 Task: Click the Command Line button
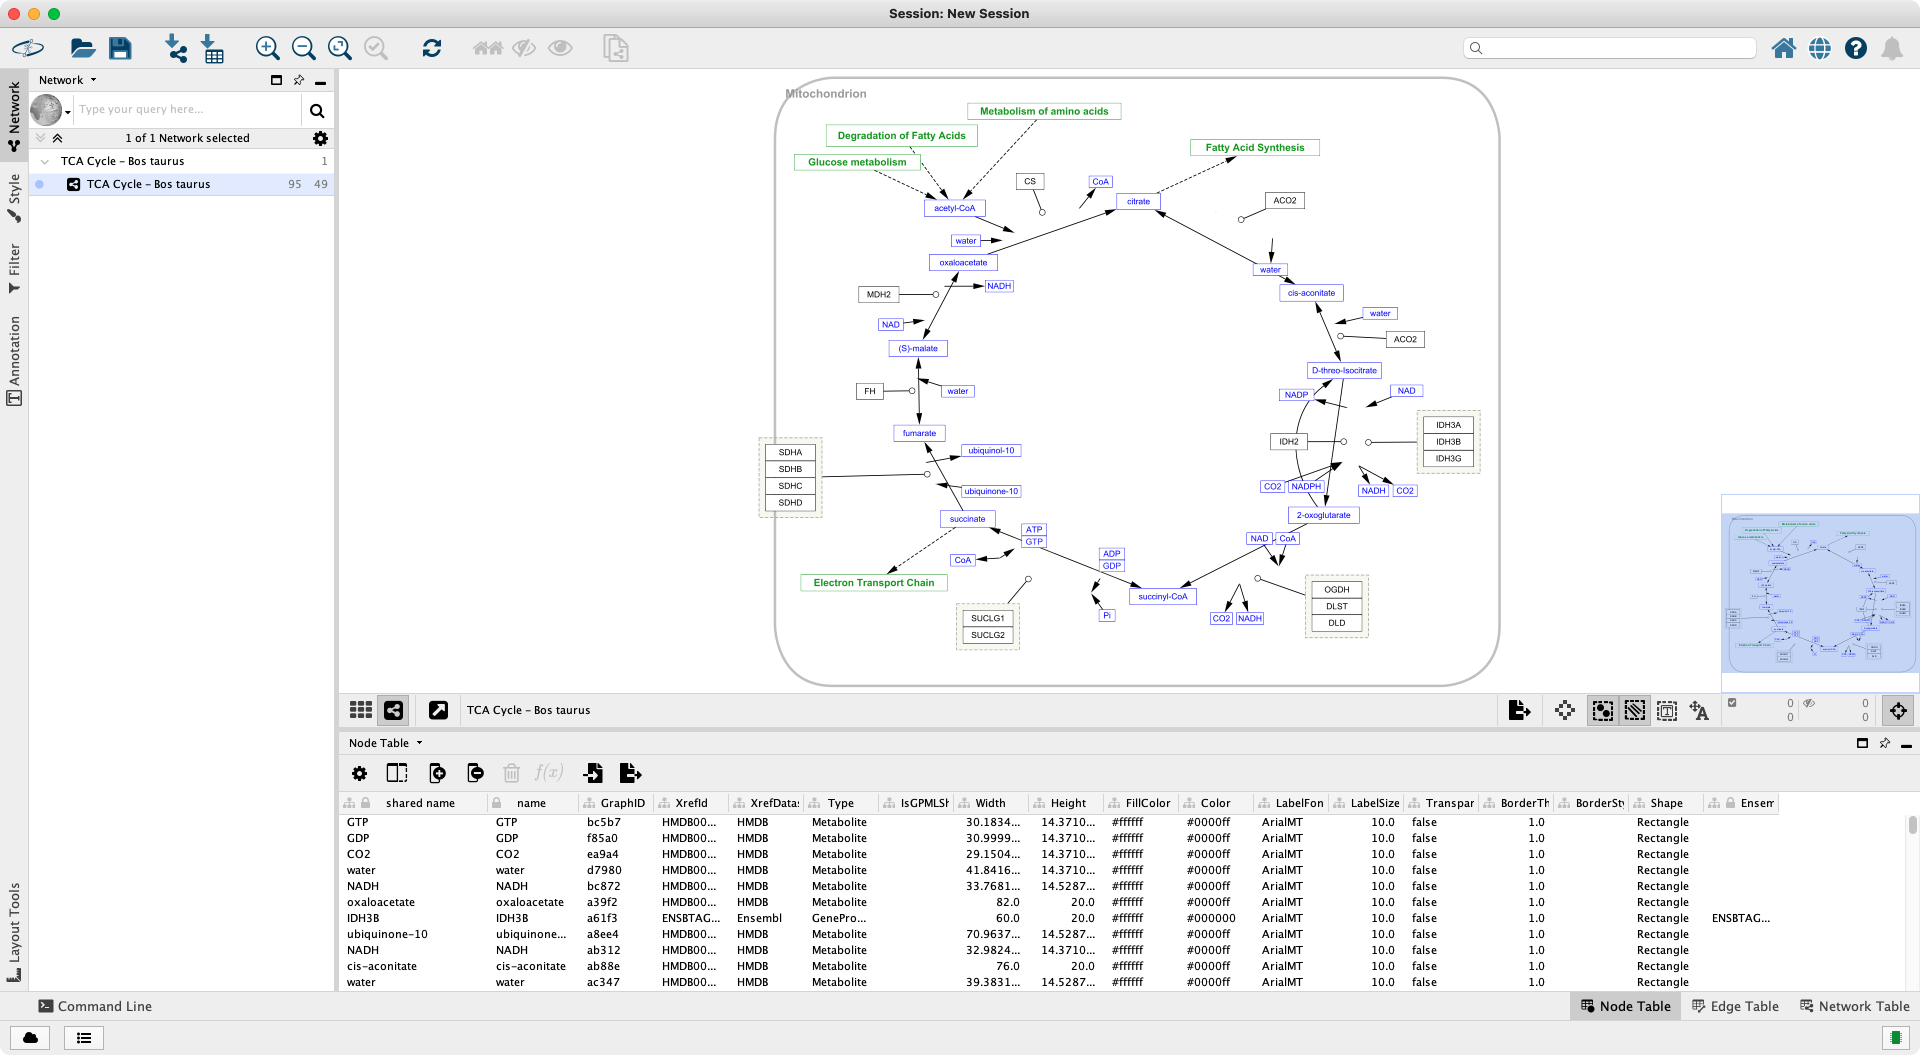pos(96,1006)
